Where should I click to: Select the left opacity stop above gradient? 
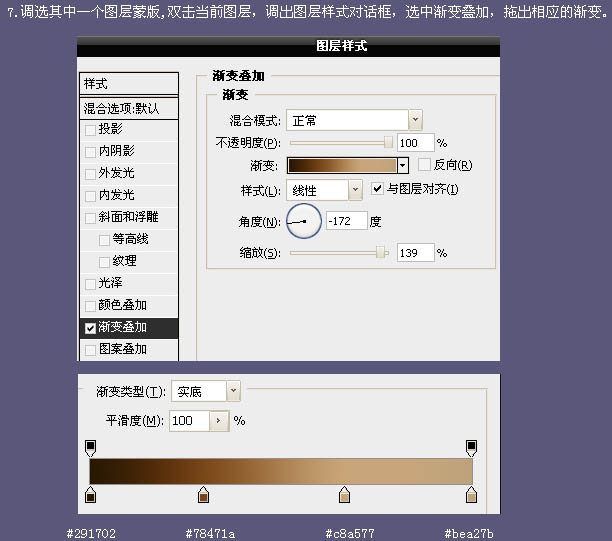tap(91, 448)
